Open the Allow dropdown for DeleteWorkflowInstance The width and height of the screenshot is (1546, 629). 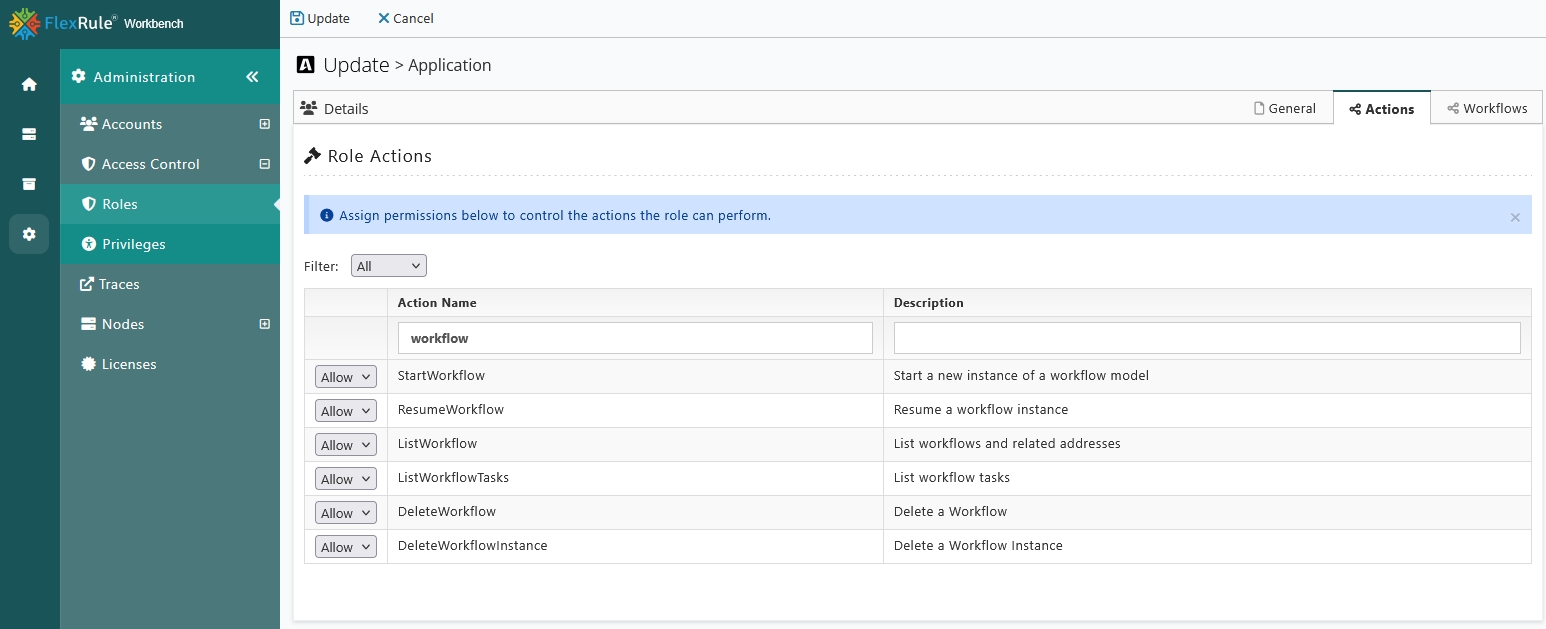(346, 547)
